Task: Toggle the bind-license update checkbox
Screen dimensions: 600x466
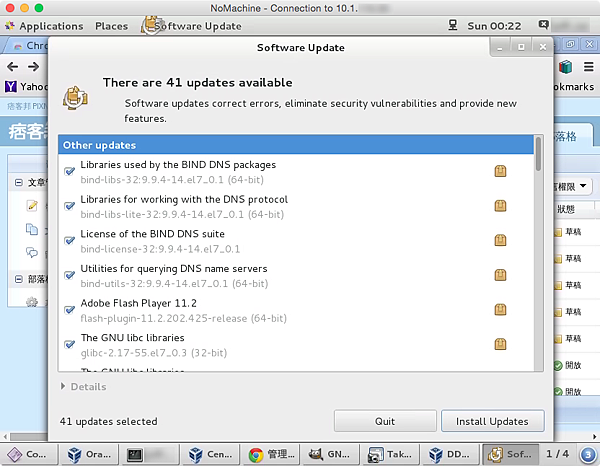Action: pos(69,240)
